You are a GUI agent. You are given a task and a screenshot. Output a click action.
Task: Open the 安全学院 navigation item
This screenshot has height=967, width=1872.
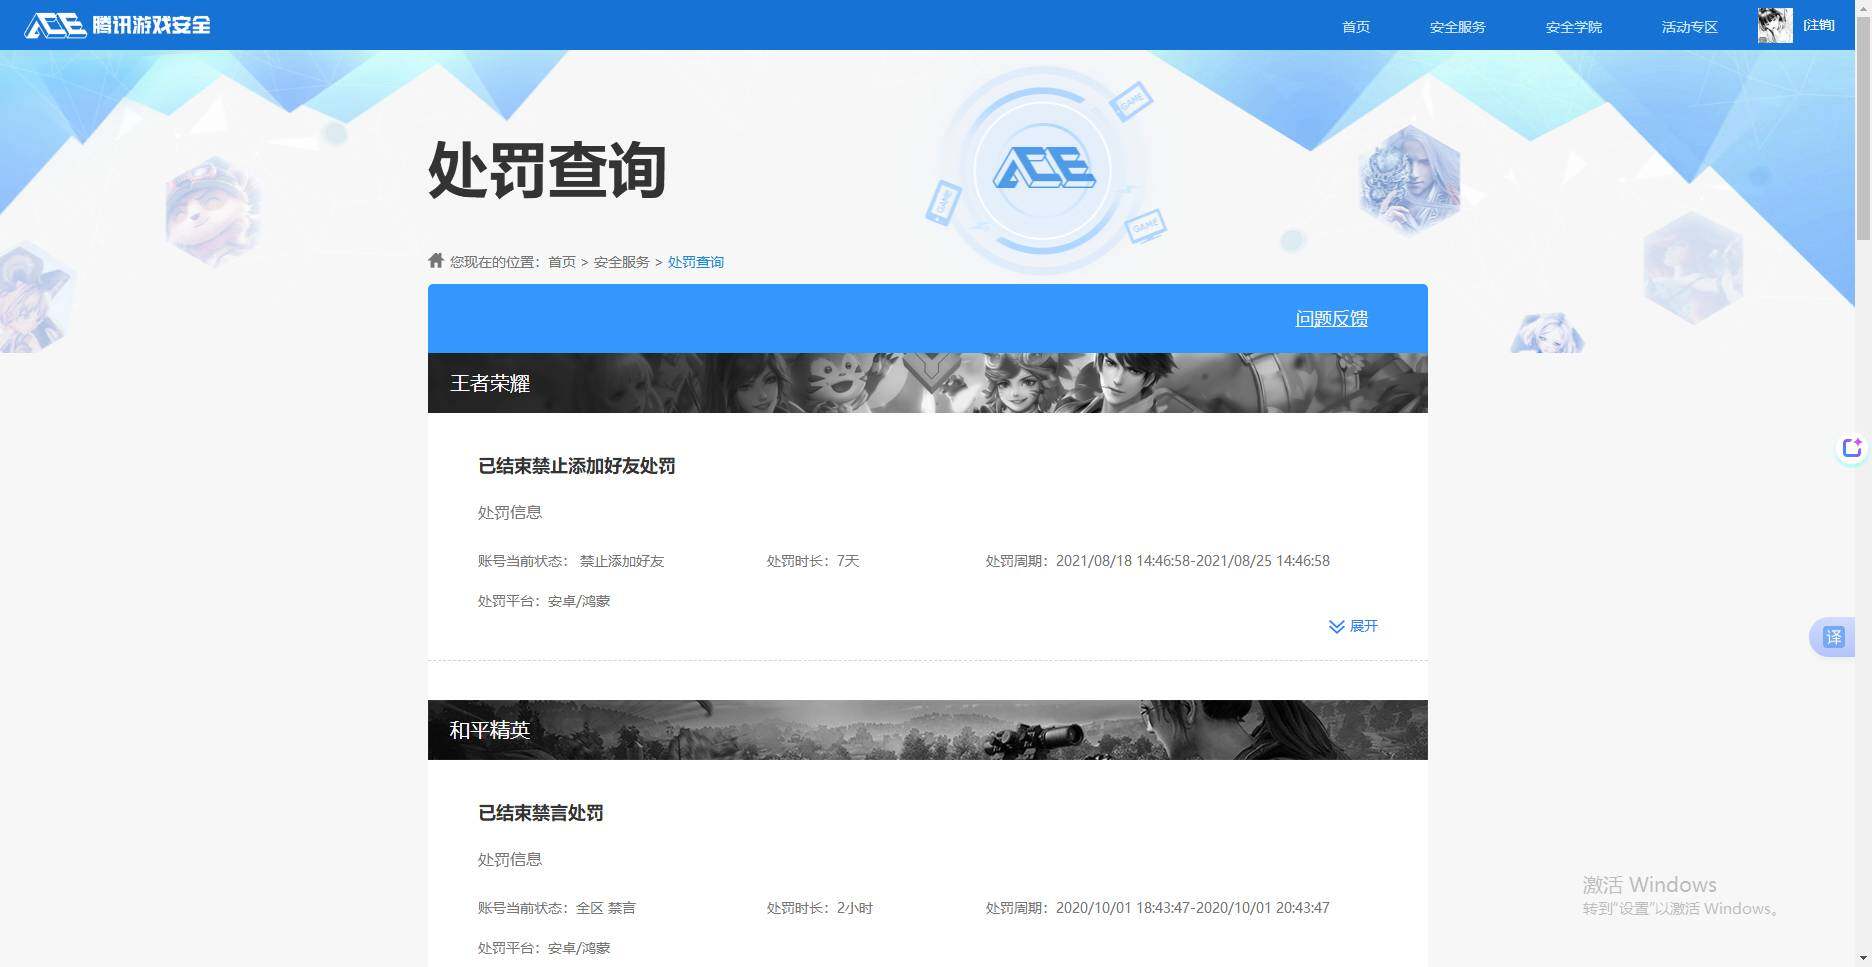(1572, 26)
